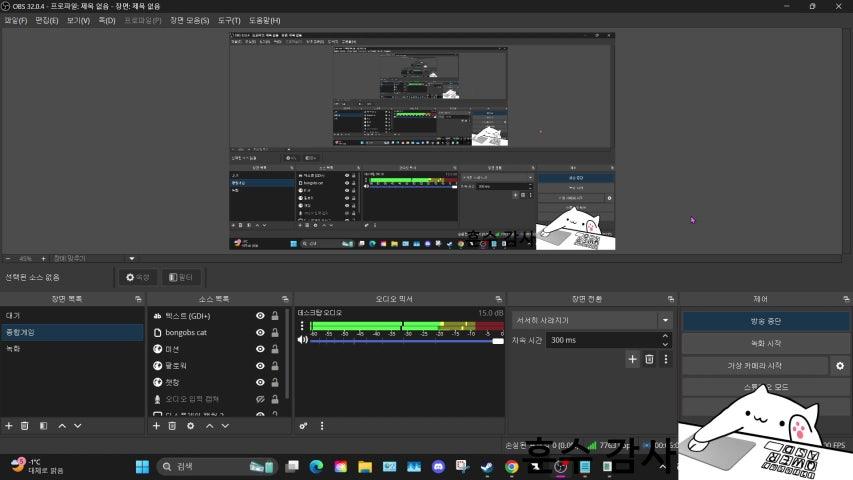This screenshot has width=853, height=480.
Task: Open source properties gear in sources toolbar
Action: 189,425
